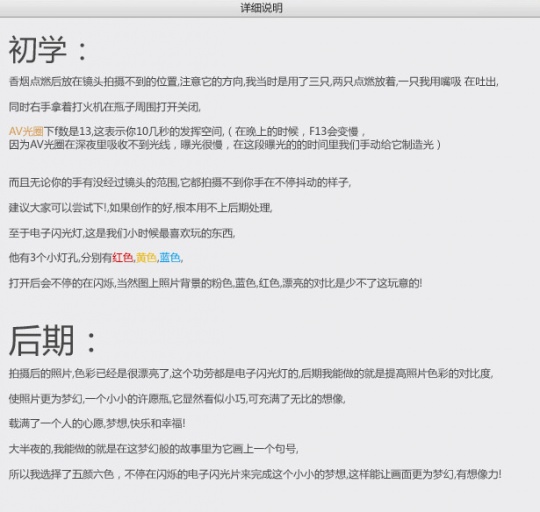This screenshot has width=540, height=512.
Task: Click the line starting 至于电子闪光灯
Action: click(122, 233)
